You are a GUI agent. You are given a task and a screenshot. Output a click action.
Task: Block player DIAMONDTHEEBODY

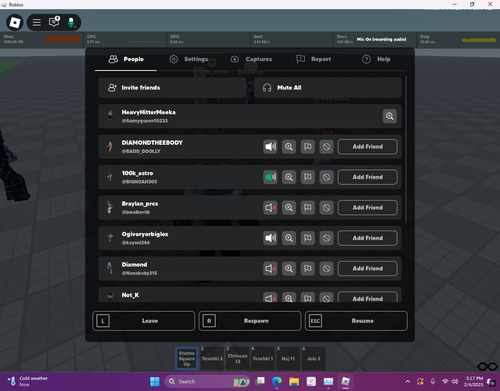click(326, 147)
